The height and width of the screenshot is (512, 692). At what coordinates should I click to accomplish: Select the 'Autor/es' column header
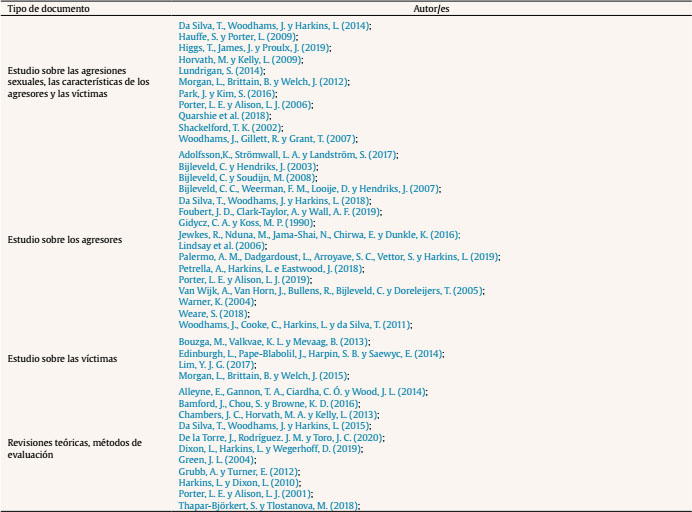pyautogui.click(x=432, y=9)
